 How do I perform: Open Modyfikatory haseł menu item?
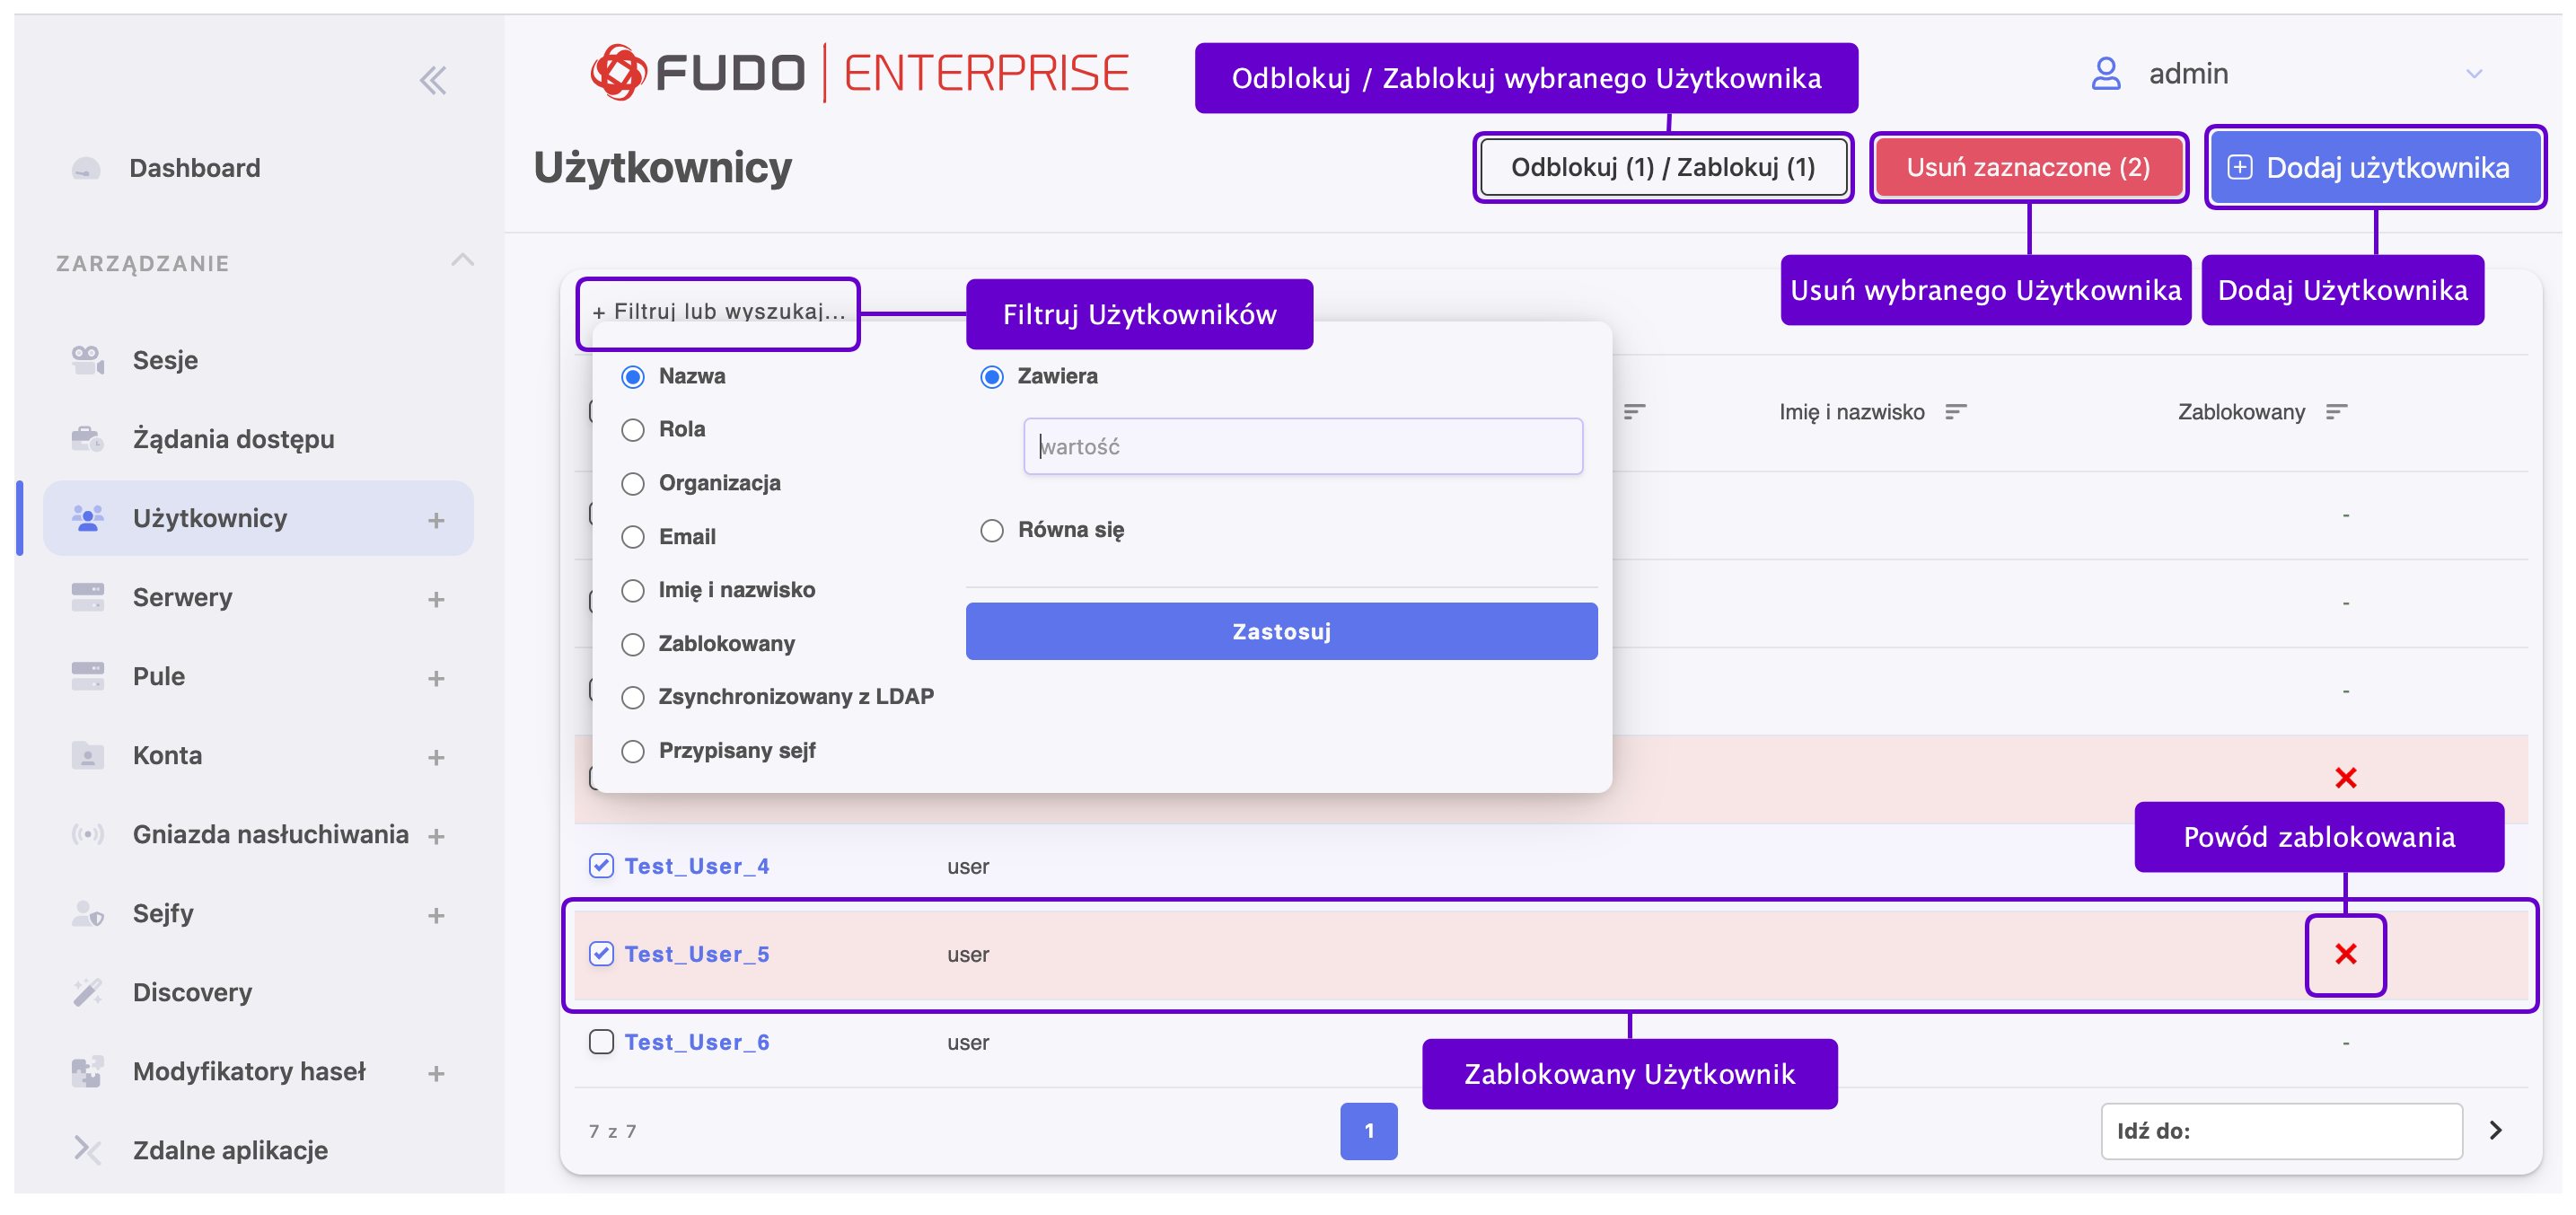249,1071
